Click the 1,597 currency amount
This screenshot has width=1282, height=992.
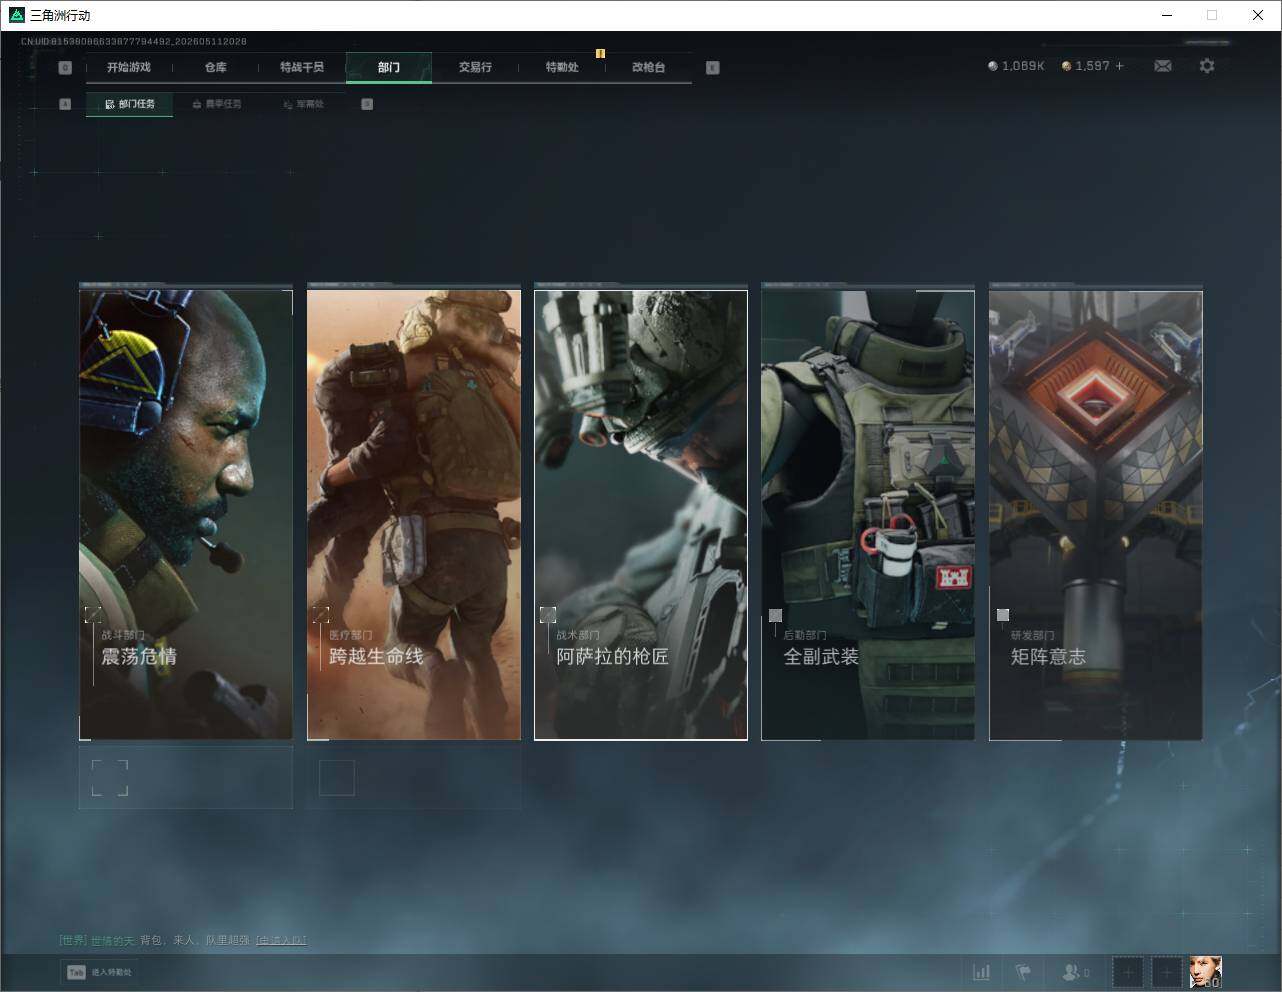click(x=1093, y=66)
